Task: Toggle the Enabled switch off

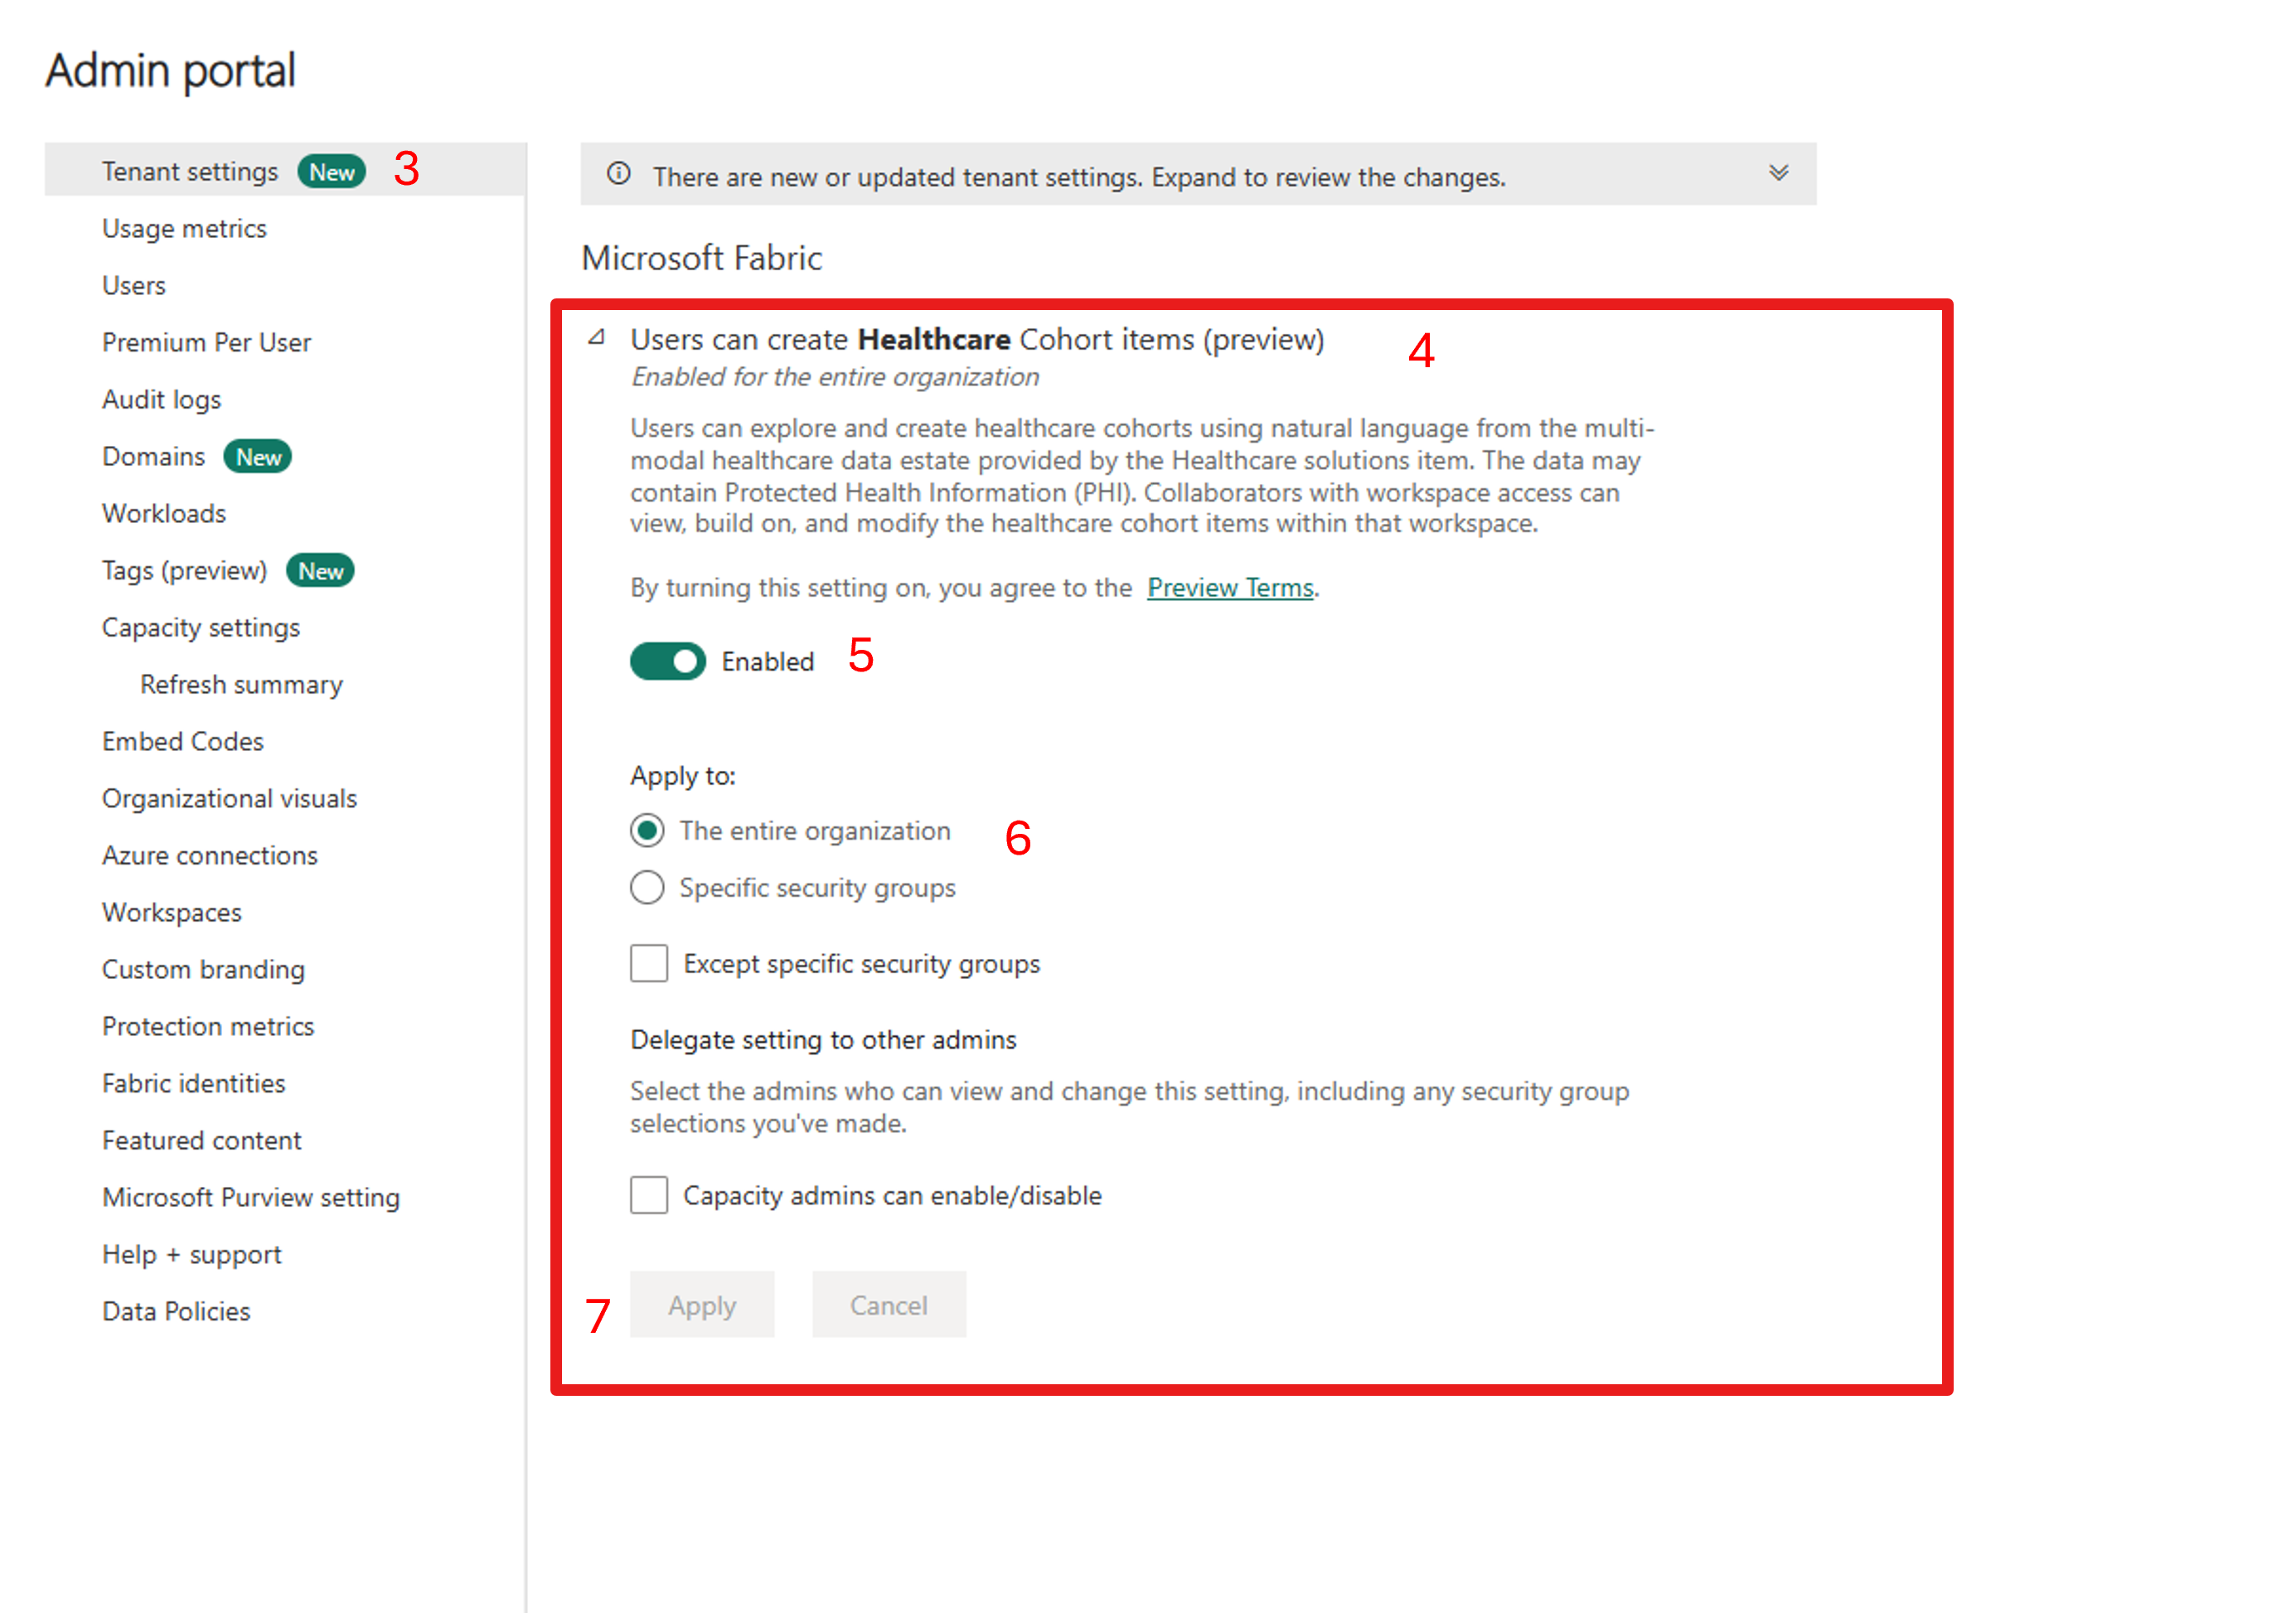Action: 667,661
